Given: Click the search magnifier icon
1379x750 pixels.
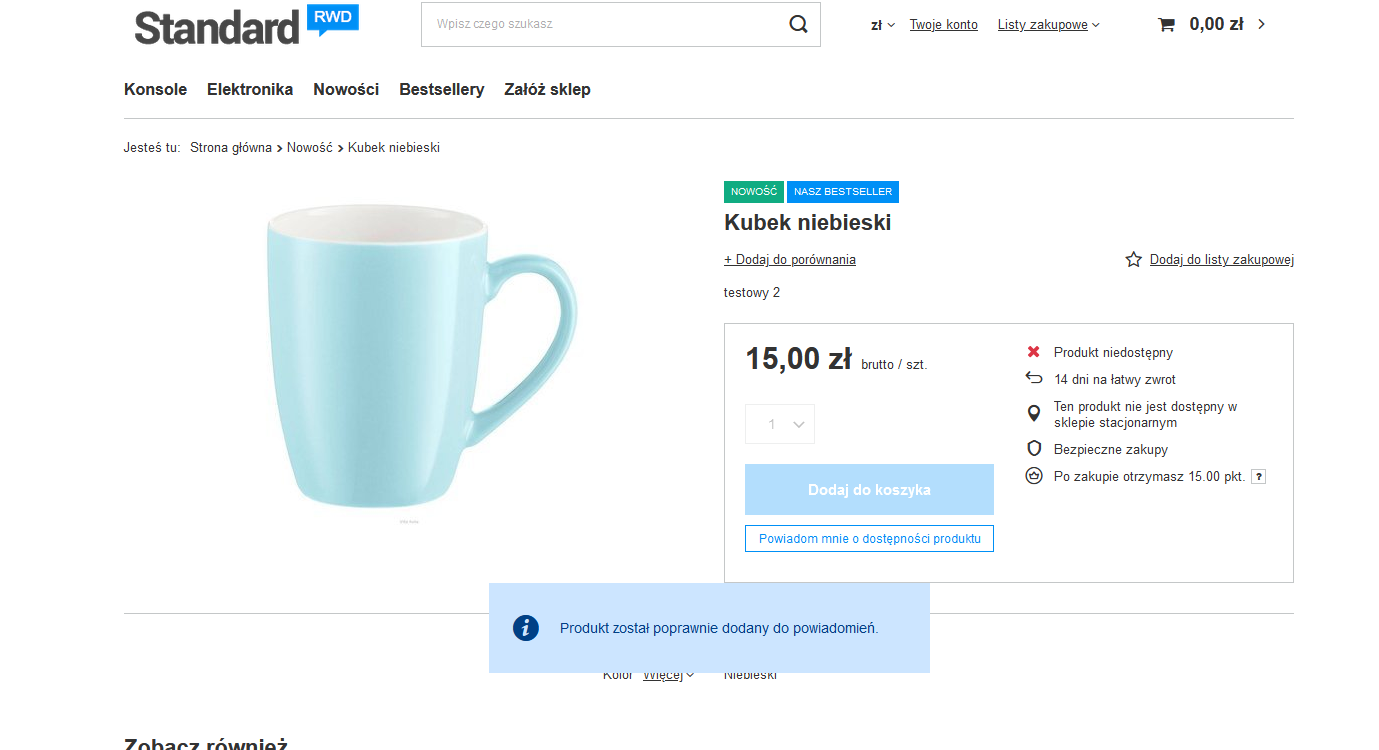Looking at the screenshot, I should [798, 24].
